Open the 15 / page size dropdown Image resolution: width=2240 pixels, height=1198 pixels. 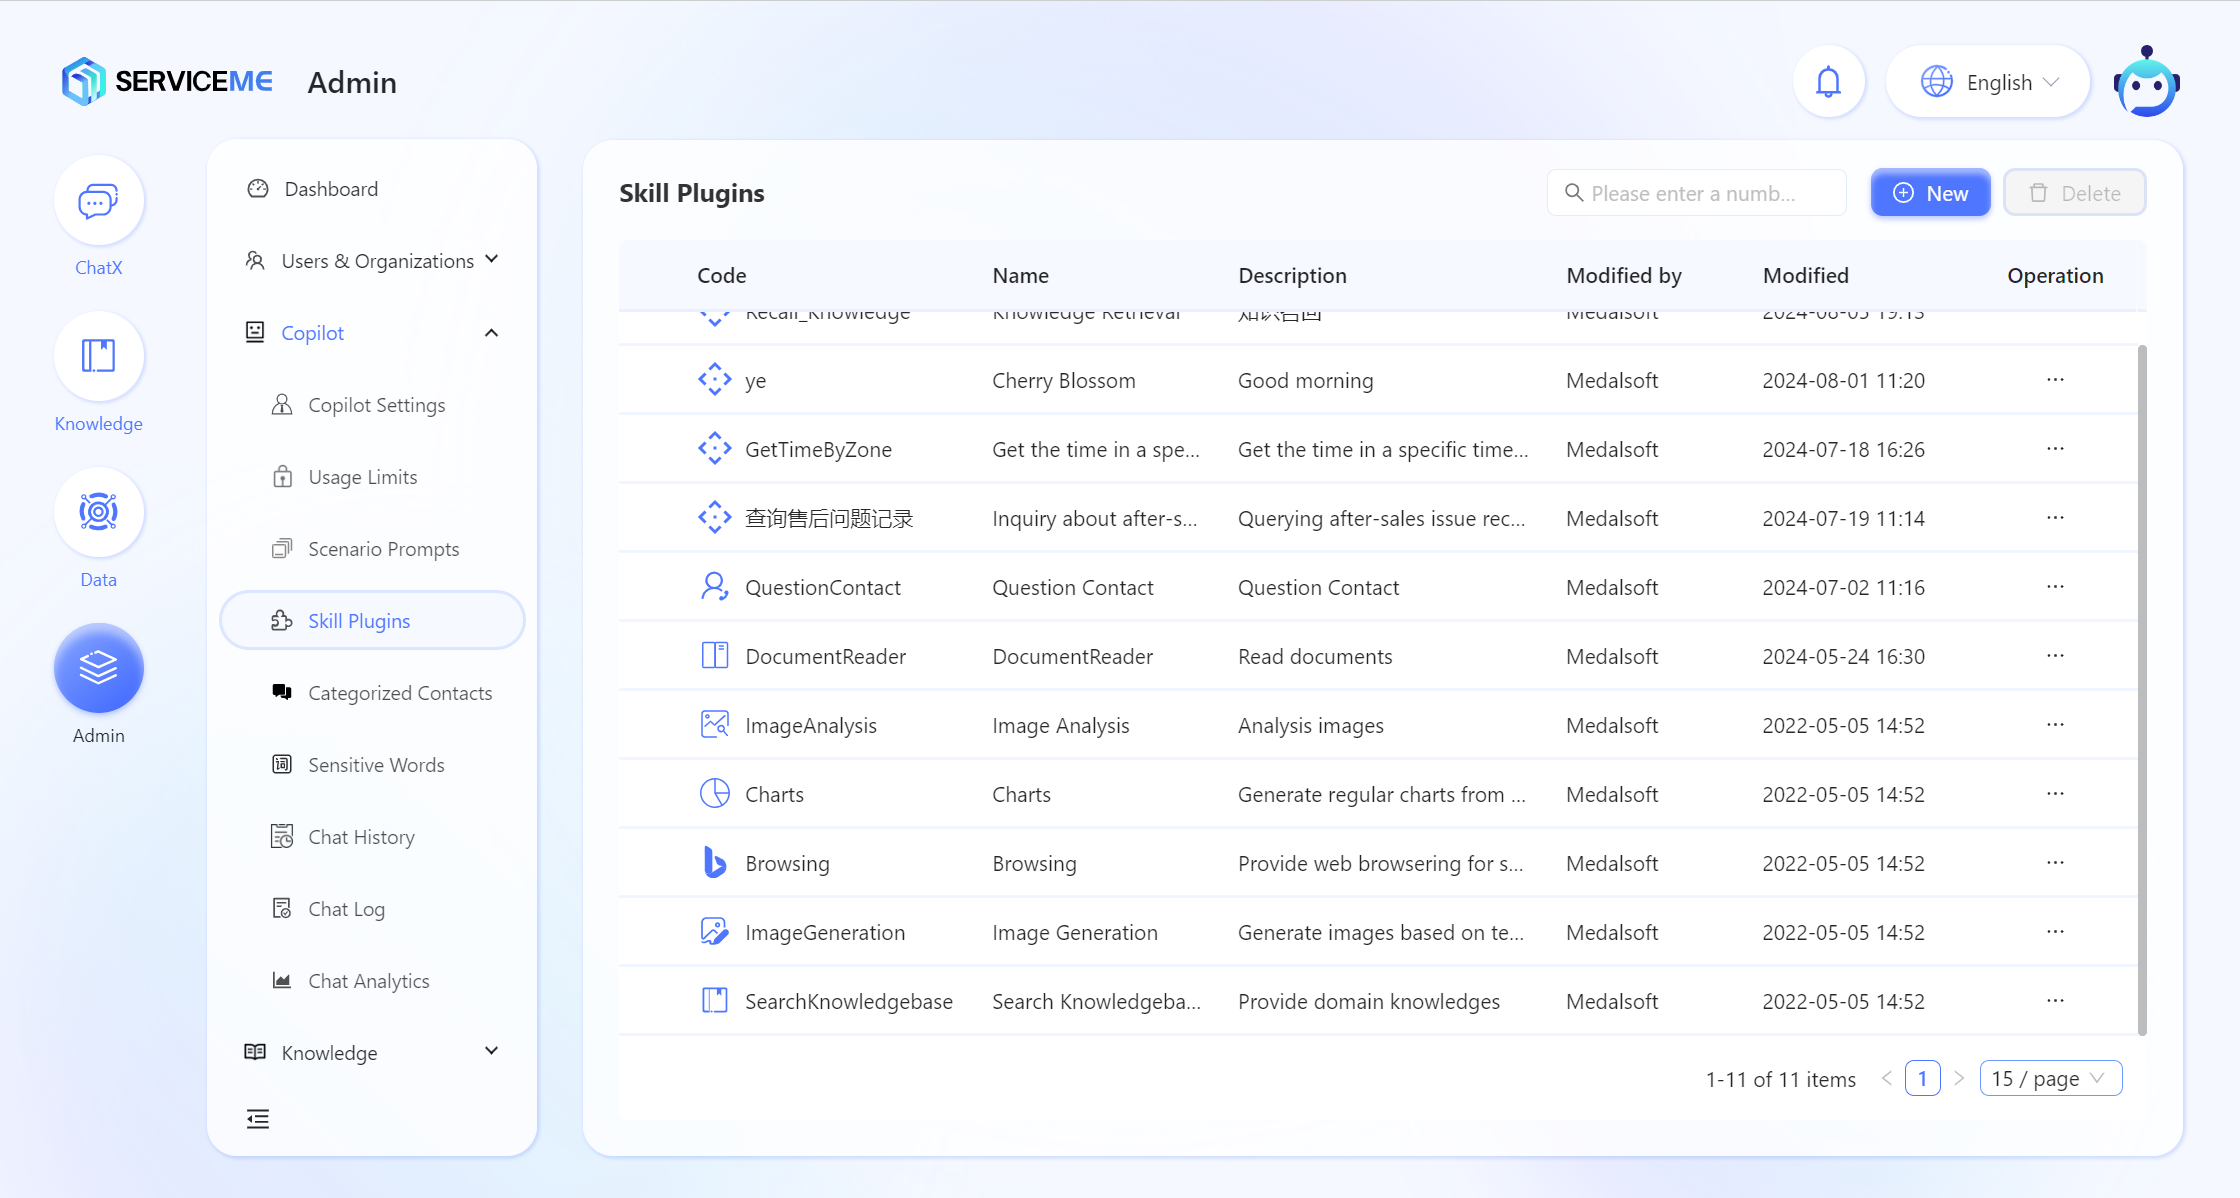(2050, 1079)
